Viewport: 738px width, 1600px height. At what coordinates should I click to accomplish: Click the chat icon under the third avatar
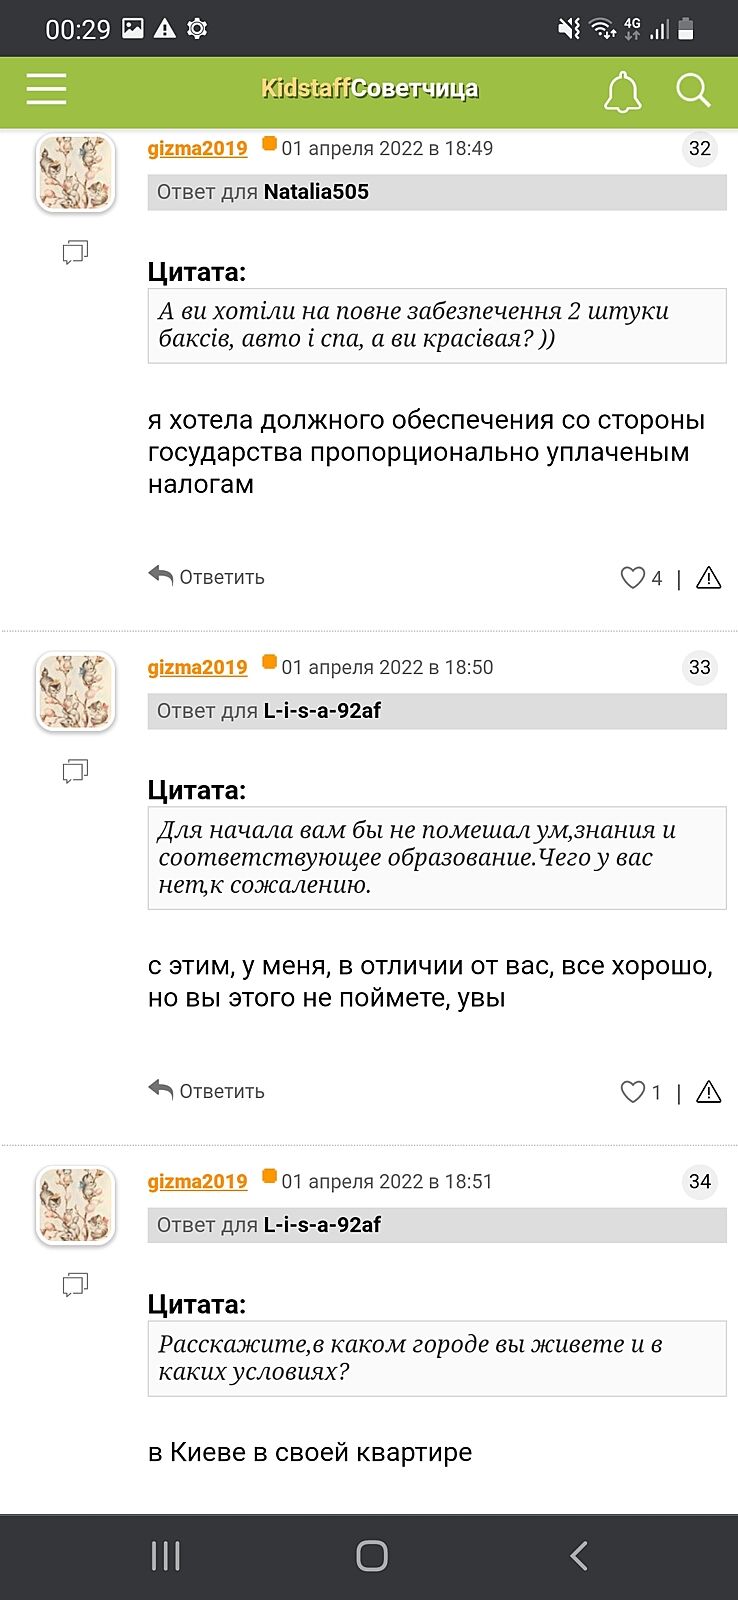tap(75, 1285)
